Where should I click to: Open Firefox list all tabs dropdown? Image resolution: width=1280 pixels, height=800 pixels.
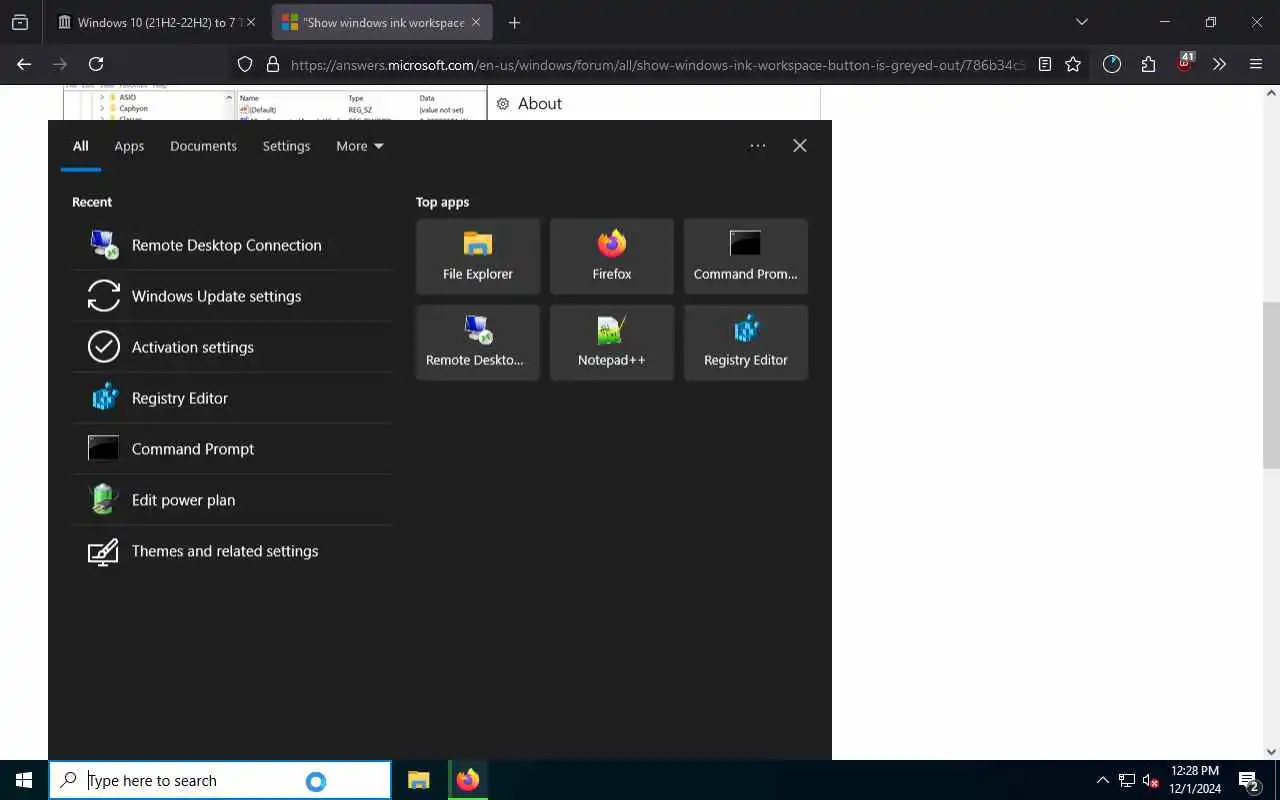[x=1081, y=22]
